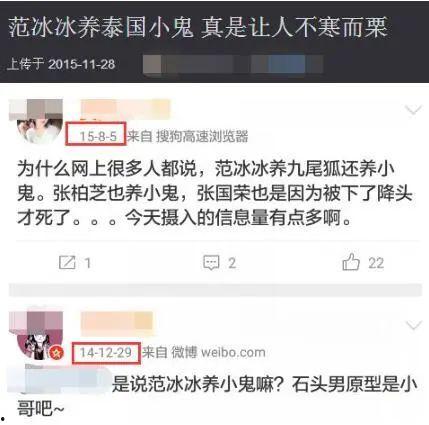Click the 14-12-29 post date
429x425 pixels.
106,352
